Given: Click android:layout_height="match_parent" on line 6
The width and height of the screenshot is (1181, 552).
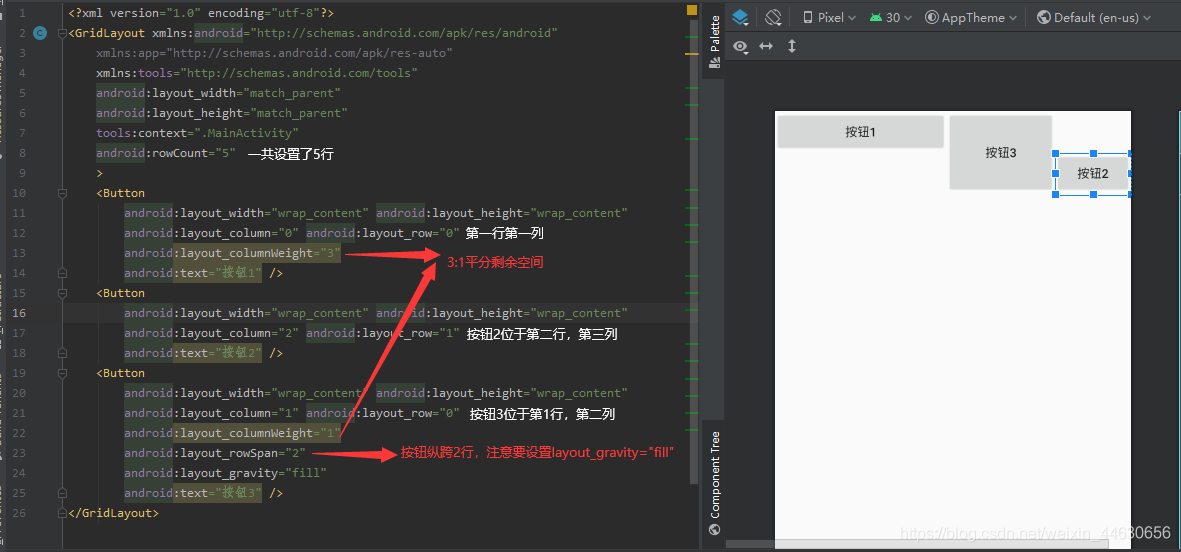Looking at the screenshot, I should pyautogui.click(x=221, y=113).
